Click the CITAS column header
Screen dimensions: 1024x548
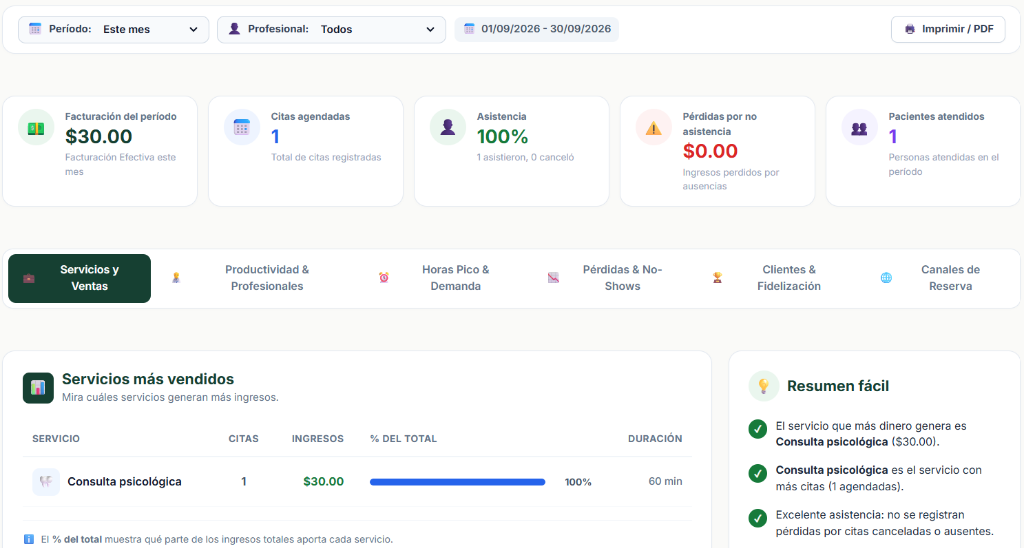[244, 439]
